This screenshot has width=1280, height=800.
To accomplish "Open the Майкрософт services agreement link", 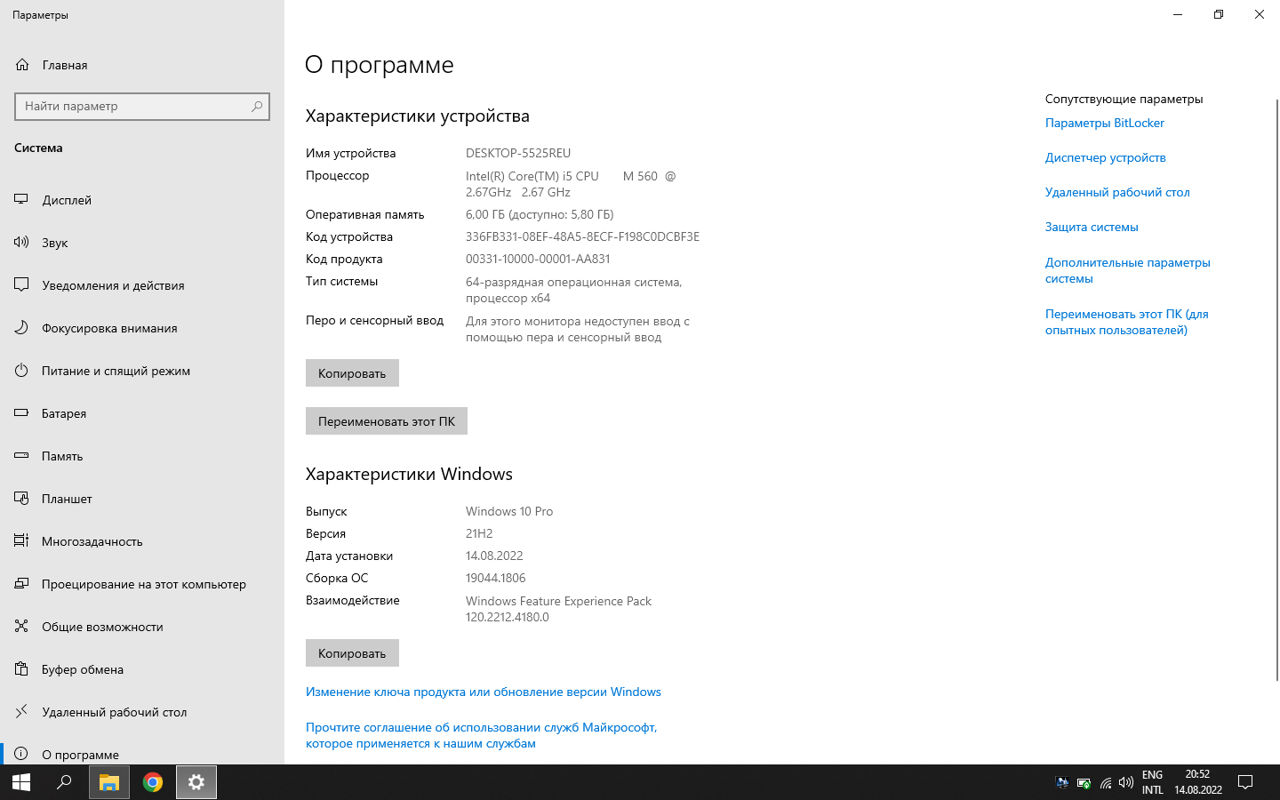I will (481, 735).
